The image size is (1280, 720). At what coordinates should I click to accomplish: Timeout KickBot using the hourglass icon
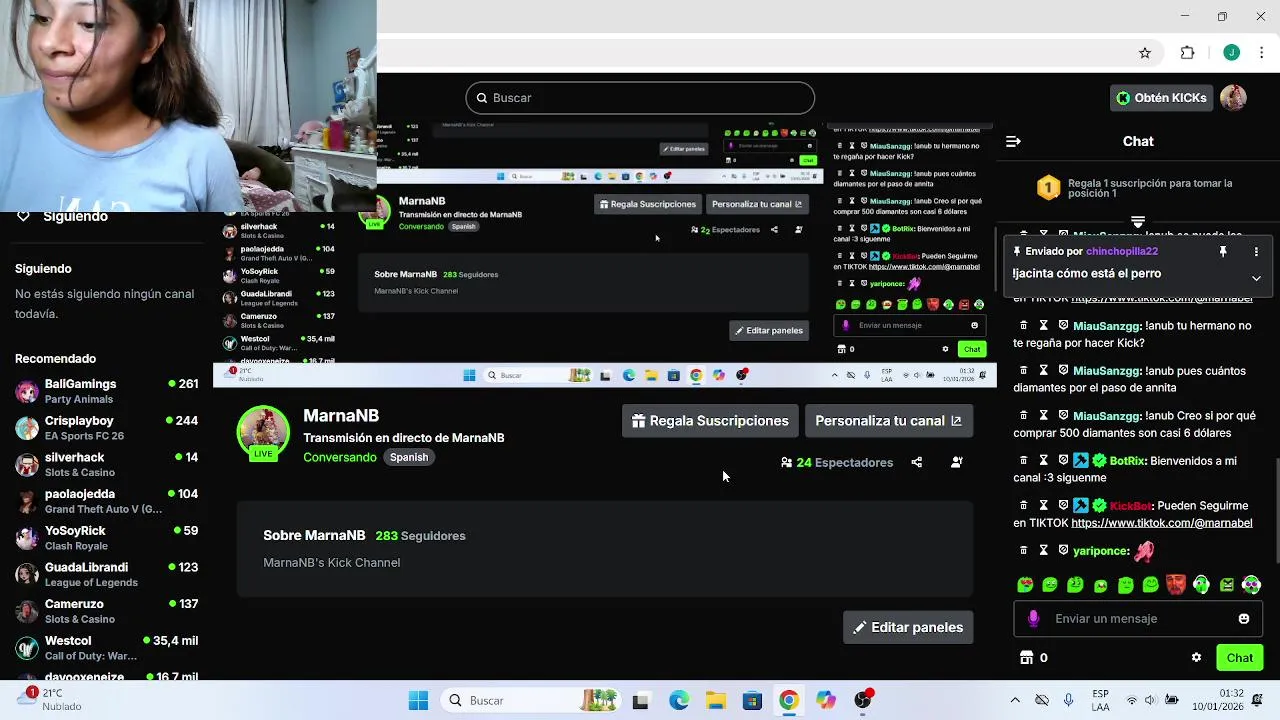pyautogui.click(x=1043, y=506)
